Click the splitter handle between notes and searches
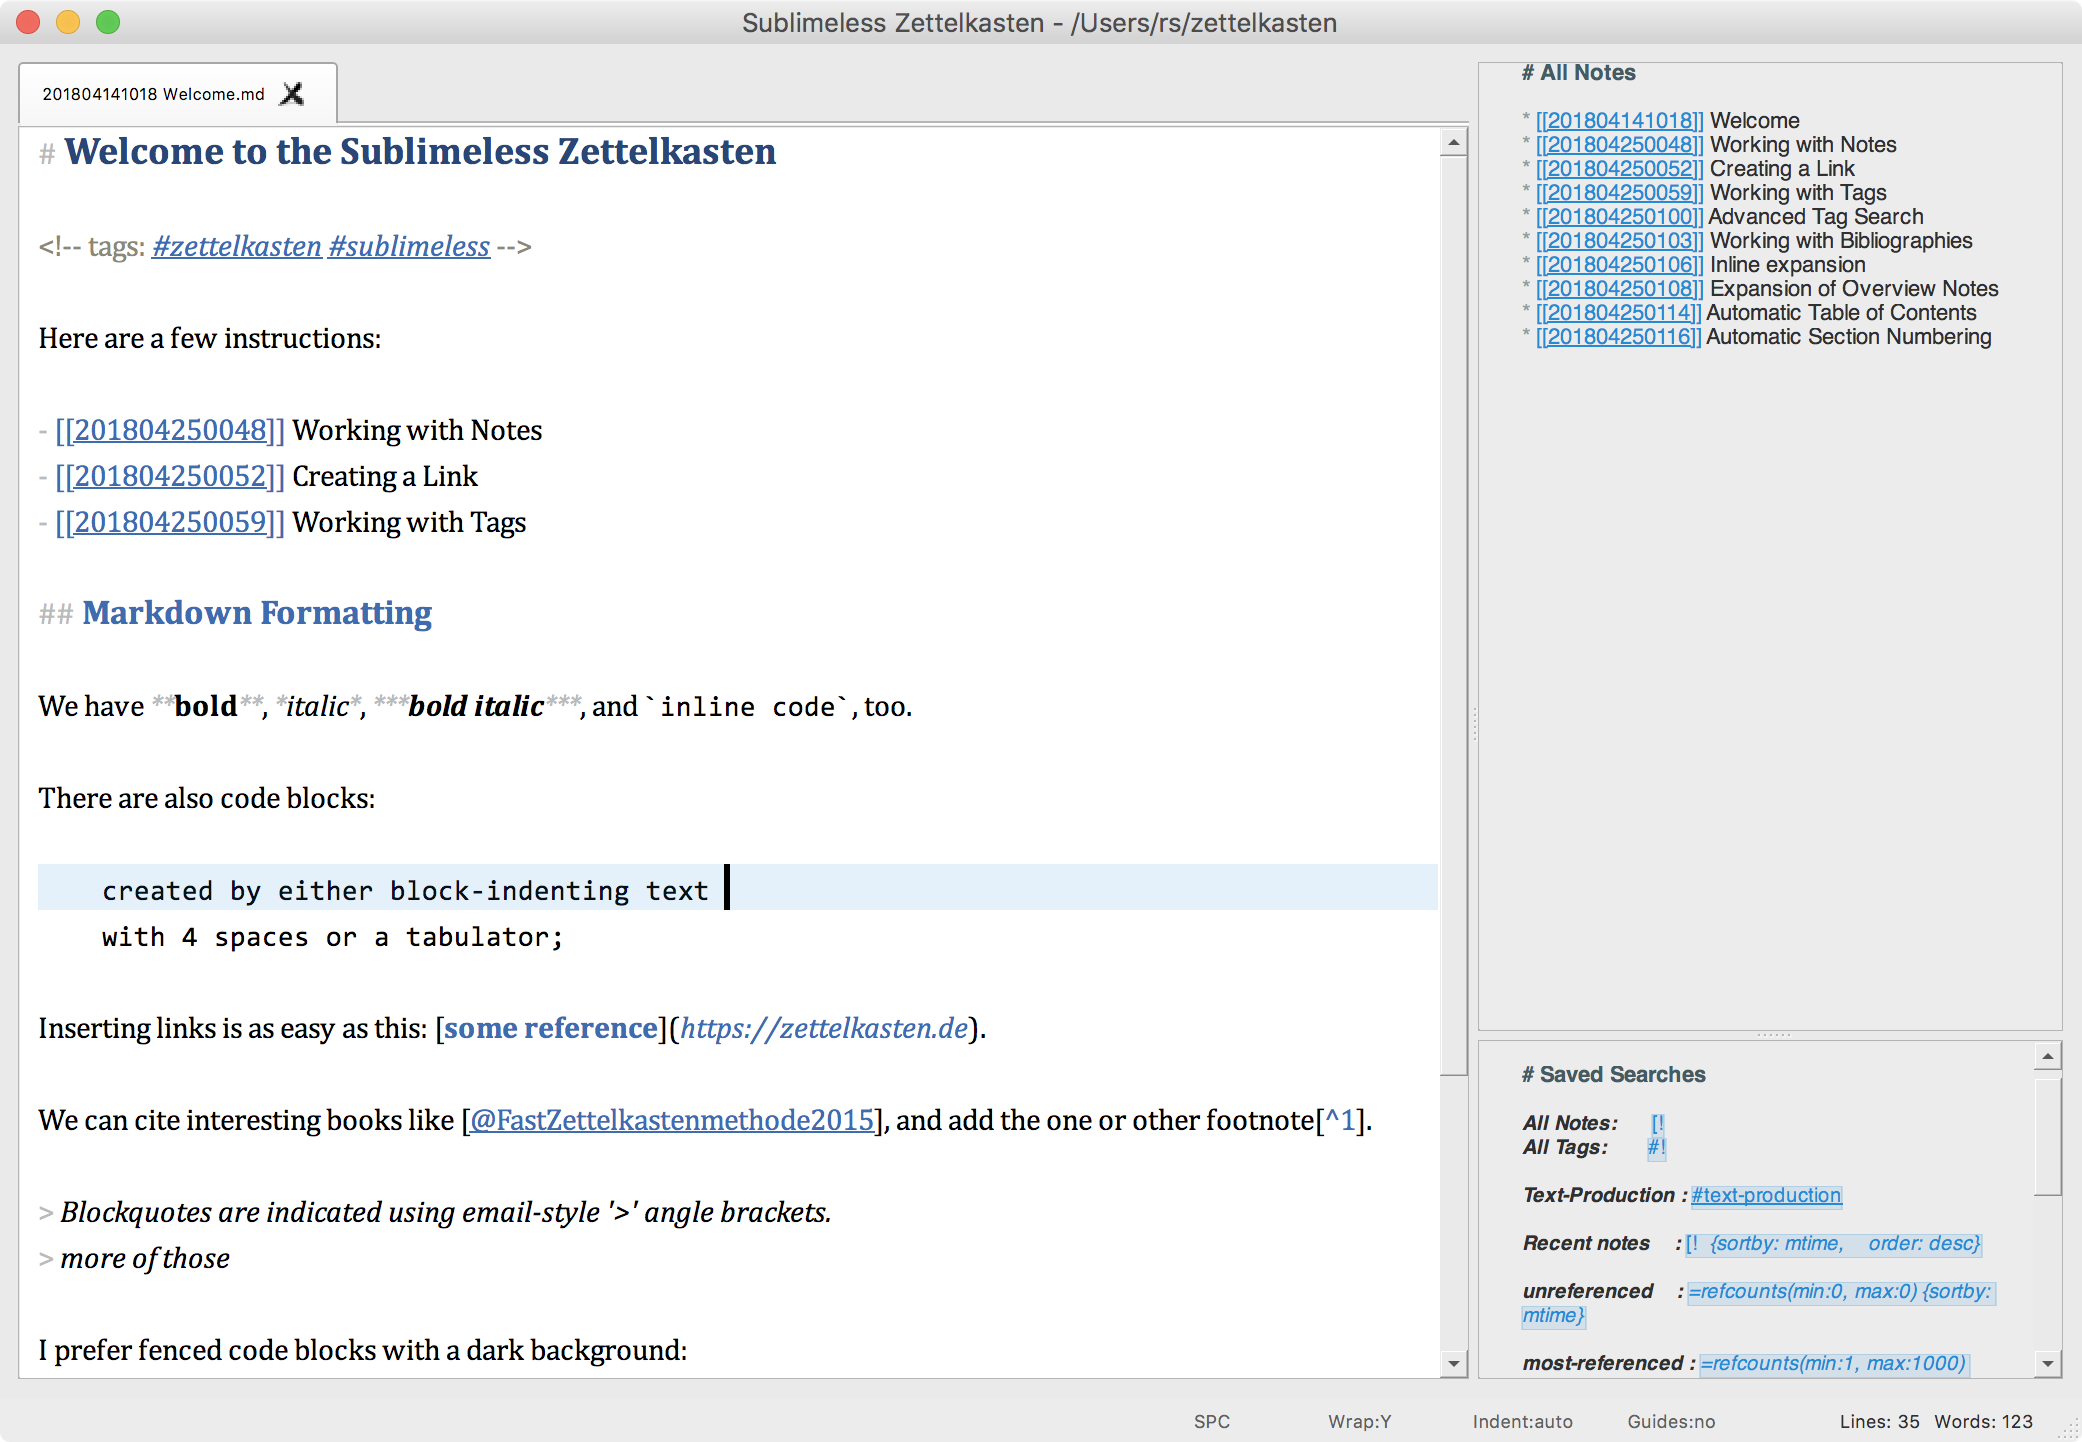 (x=1773, y=1035)
